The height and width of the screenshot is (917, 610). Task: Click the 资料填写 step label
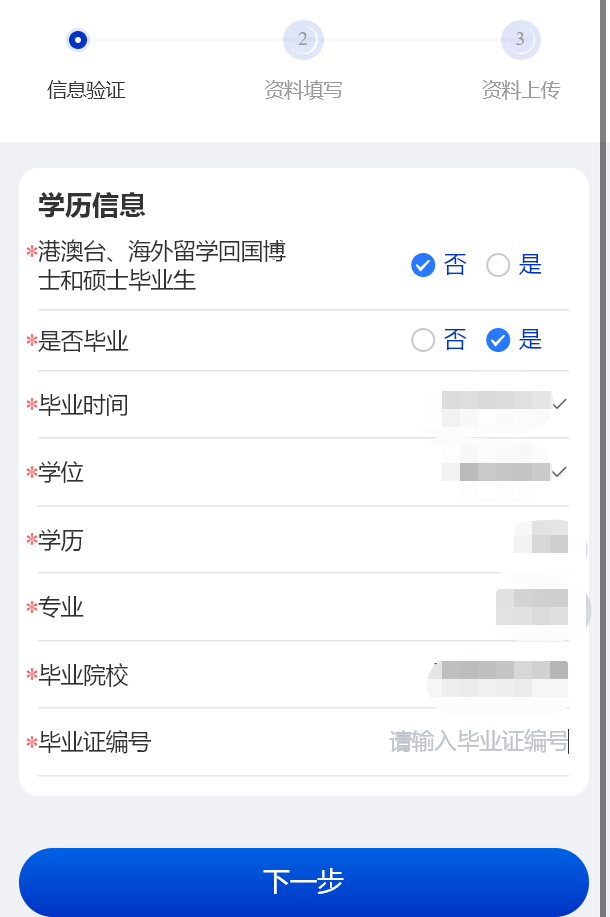click(x=303, y=90)
